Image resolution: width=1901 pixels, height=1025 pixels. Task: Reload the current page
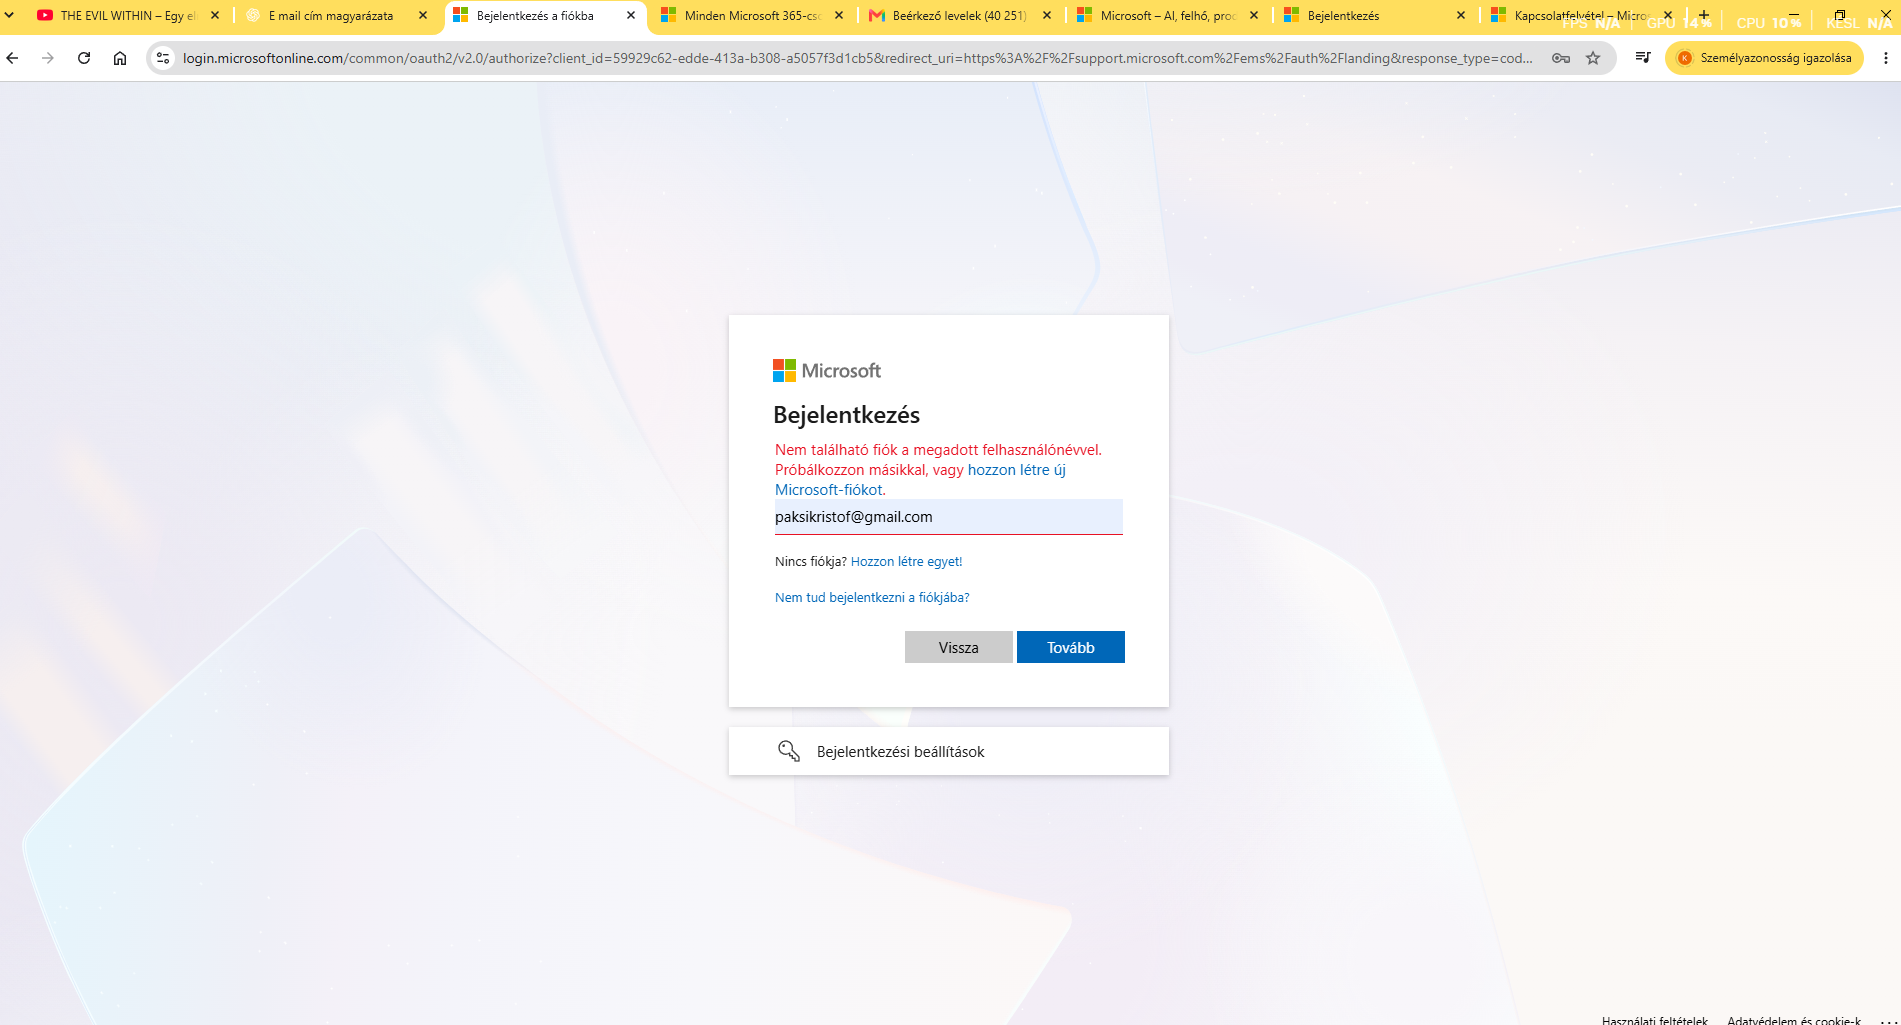[84, 58]
